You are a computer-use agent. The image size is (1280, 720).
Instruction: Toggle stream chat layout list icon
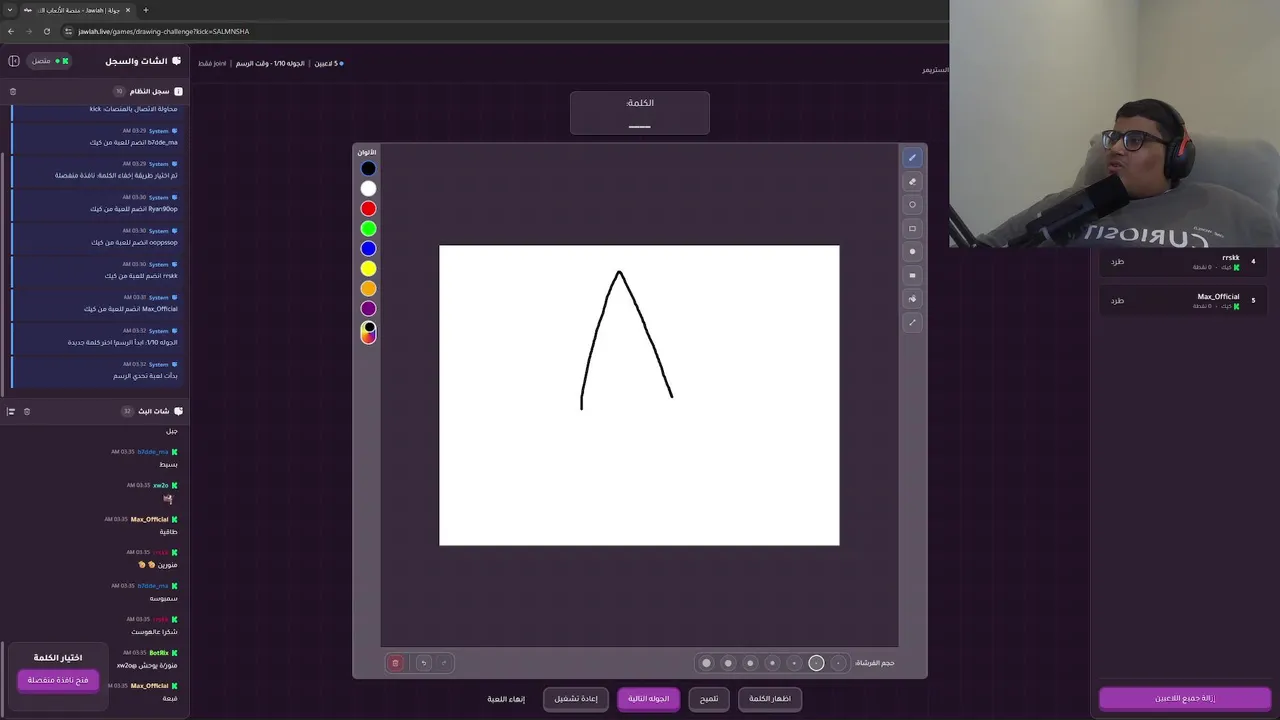11,411
